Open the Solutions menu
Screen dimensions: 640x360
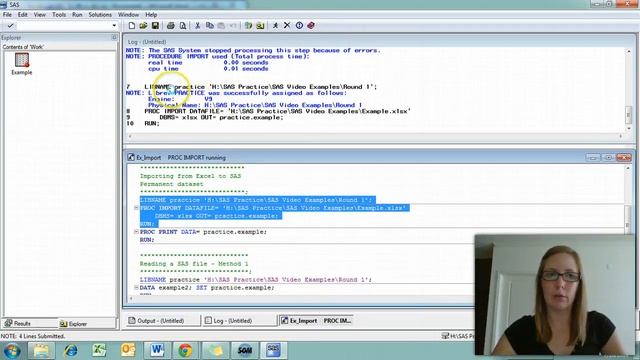click(100, 15)
